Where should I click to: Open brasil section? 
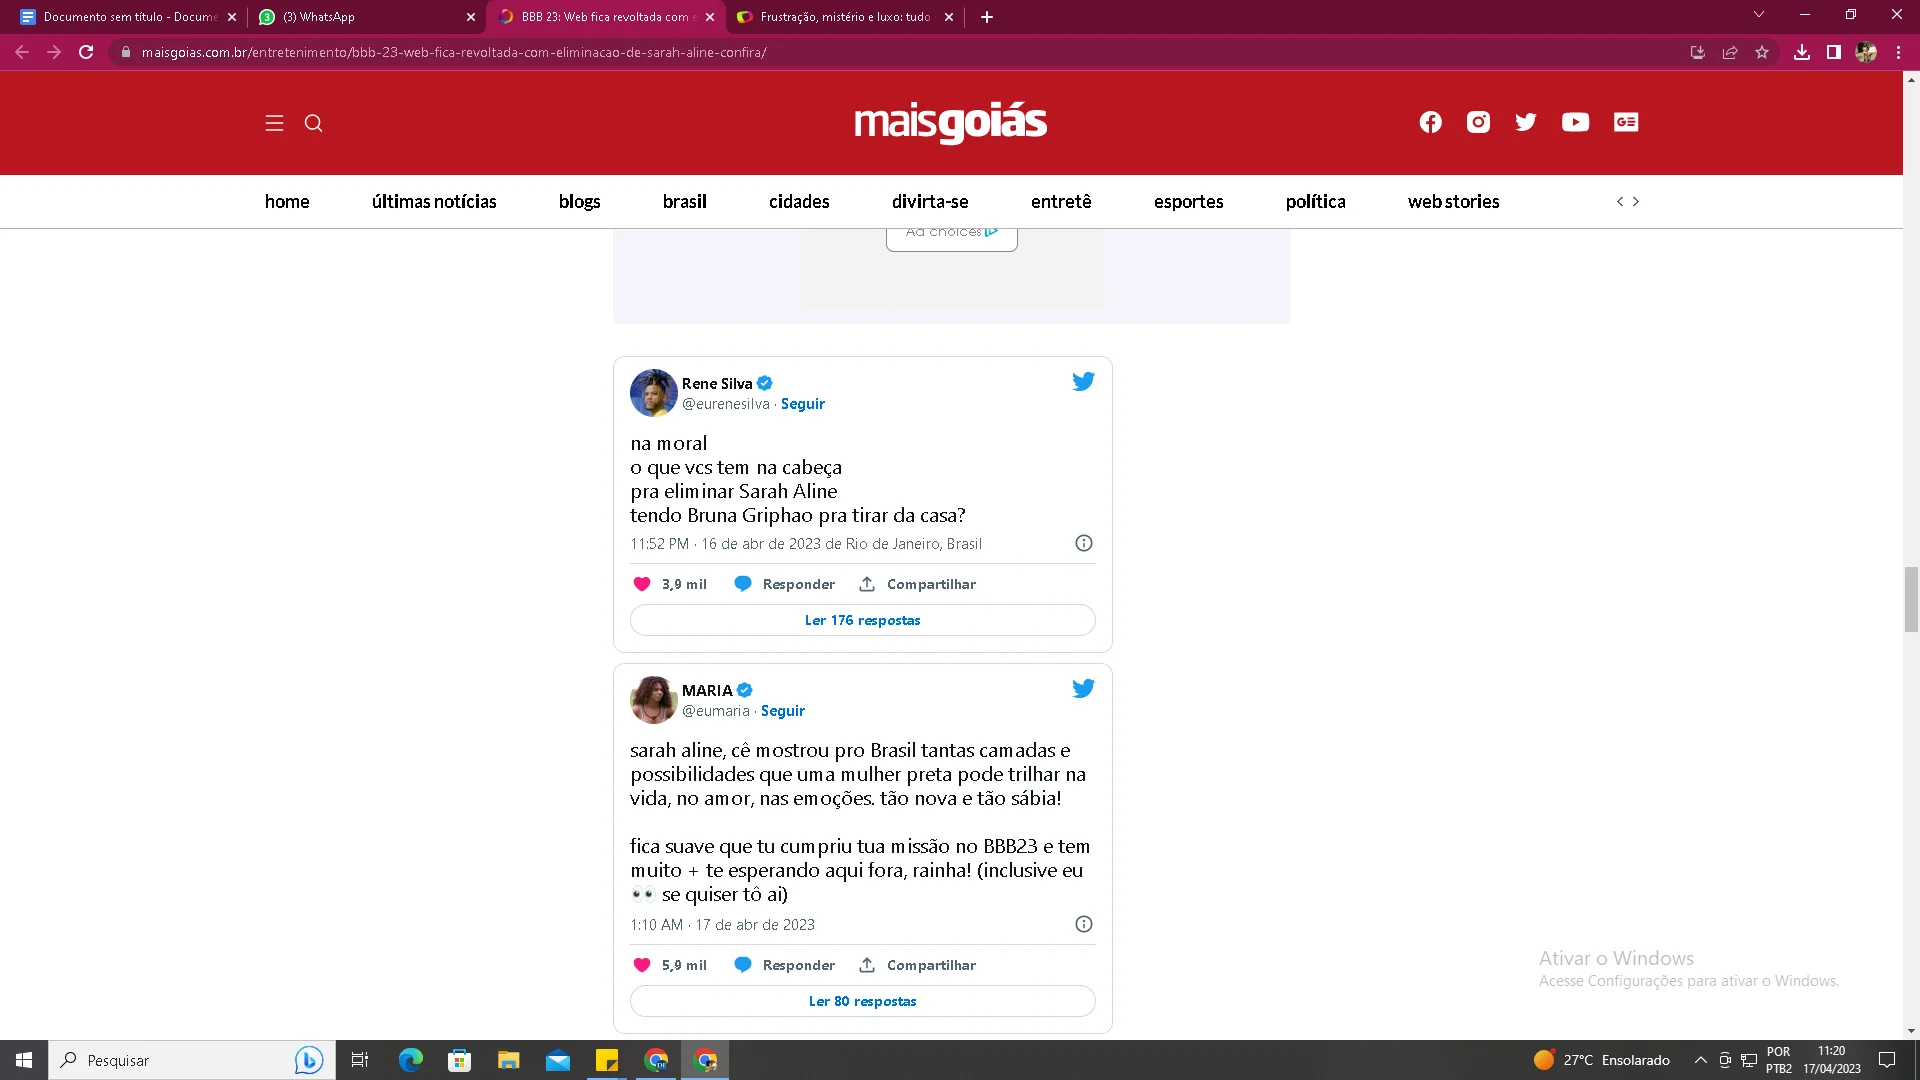(x=685, y=202)
